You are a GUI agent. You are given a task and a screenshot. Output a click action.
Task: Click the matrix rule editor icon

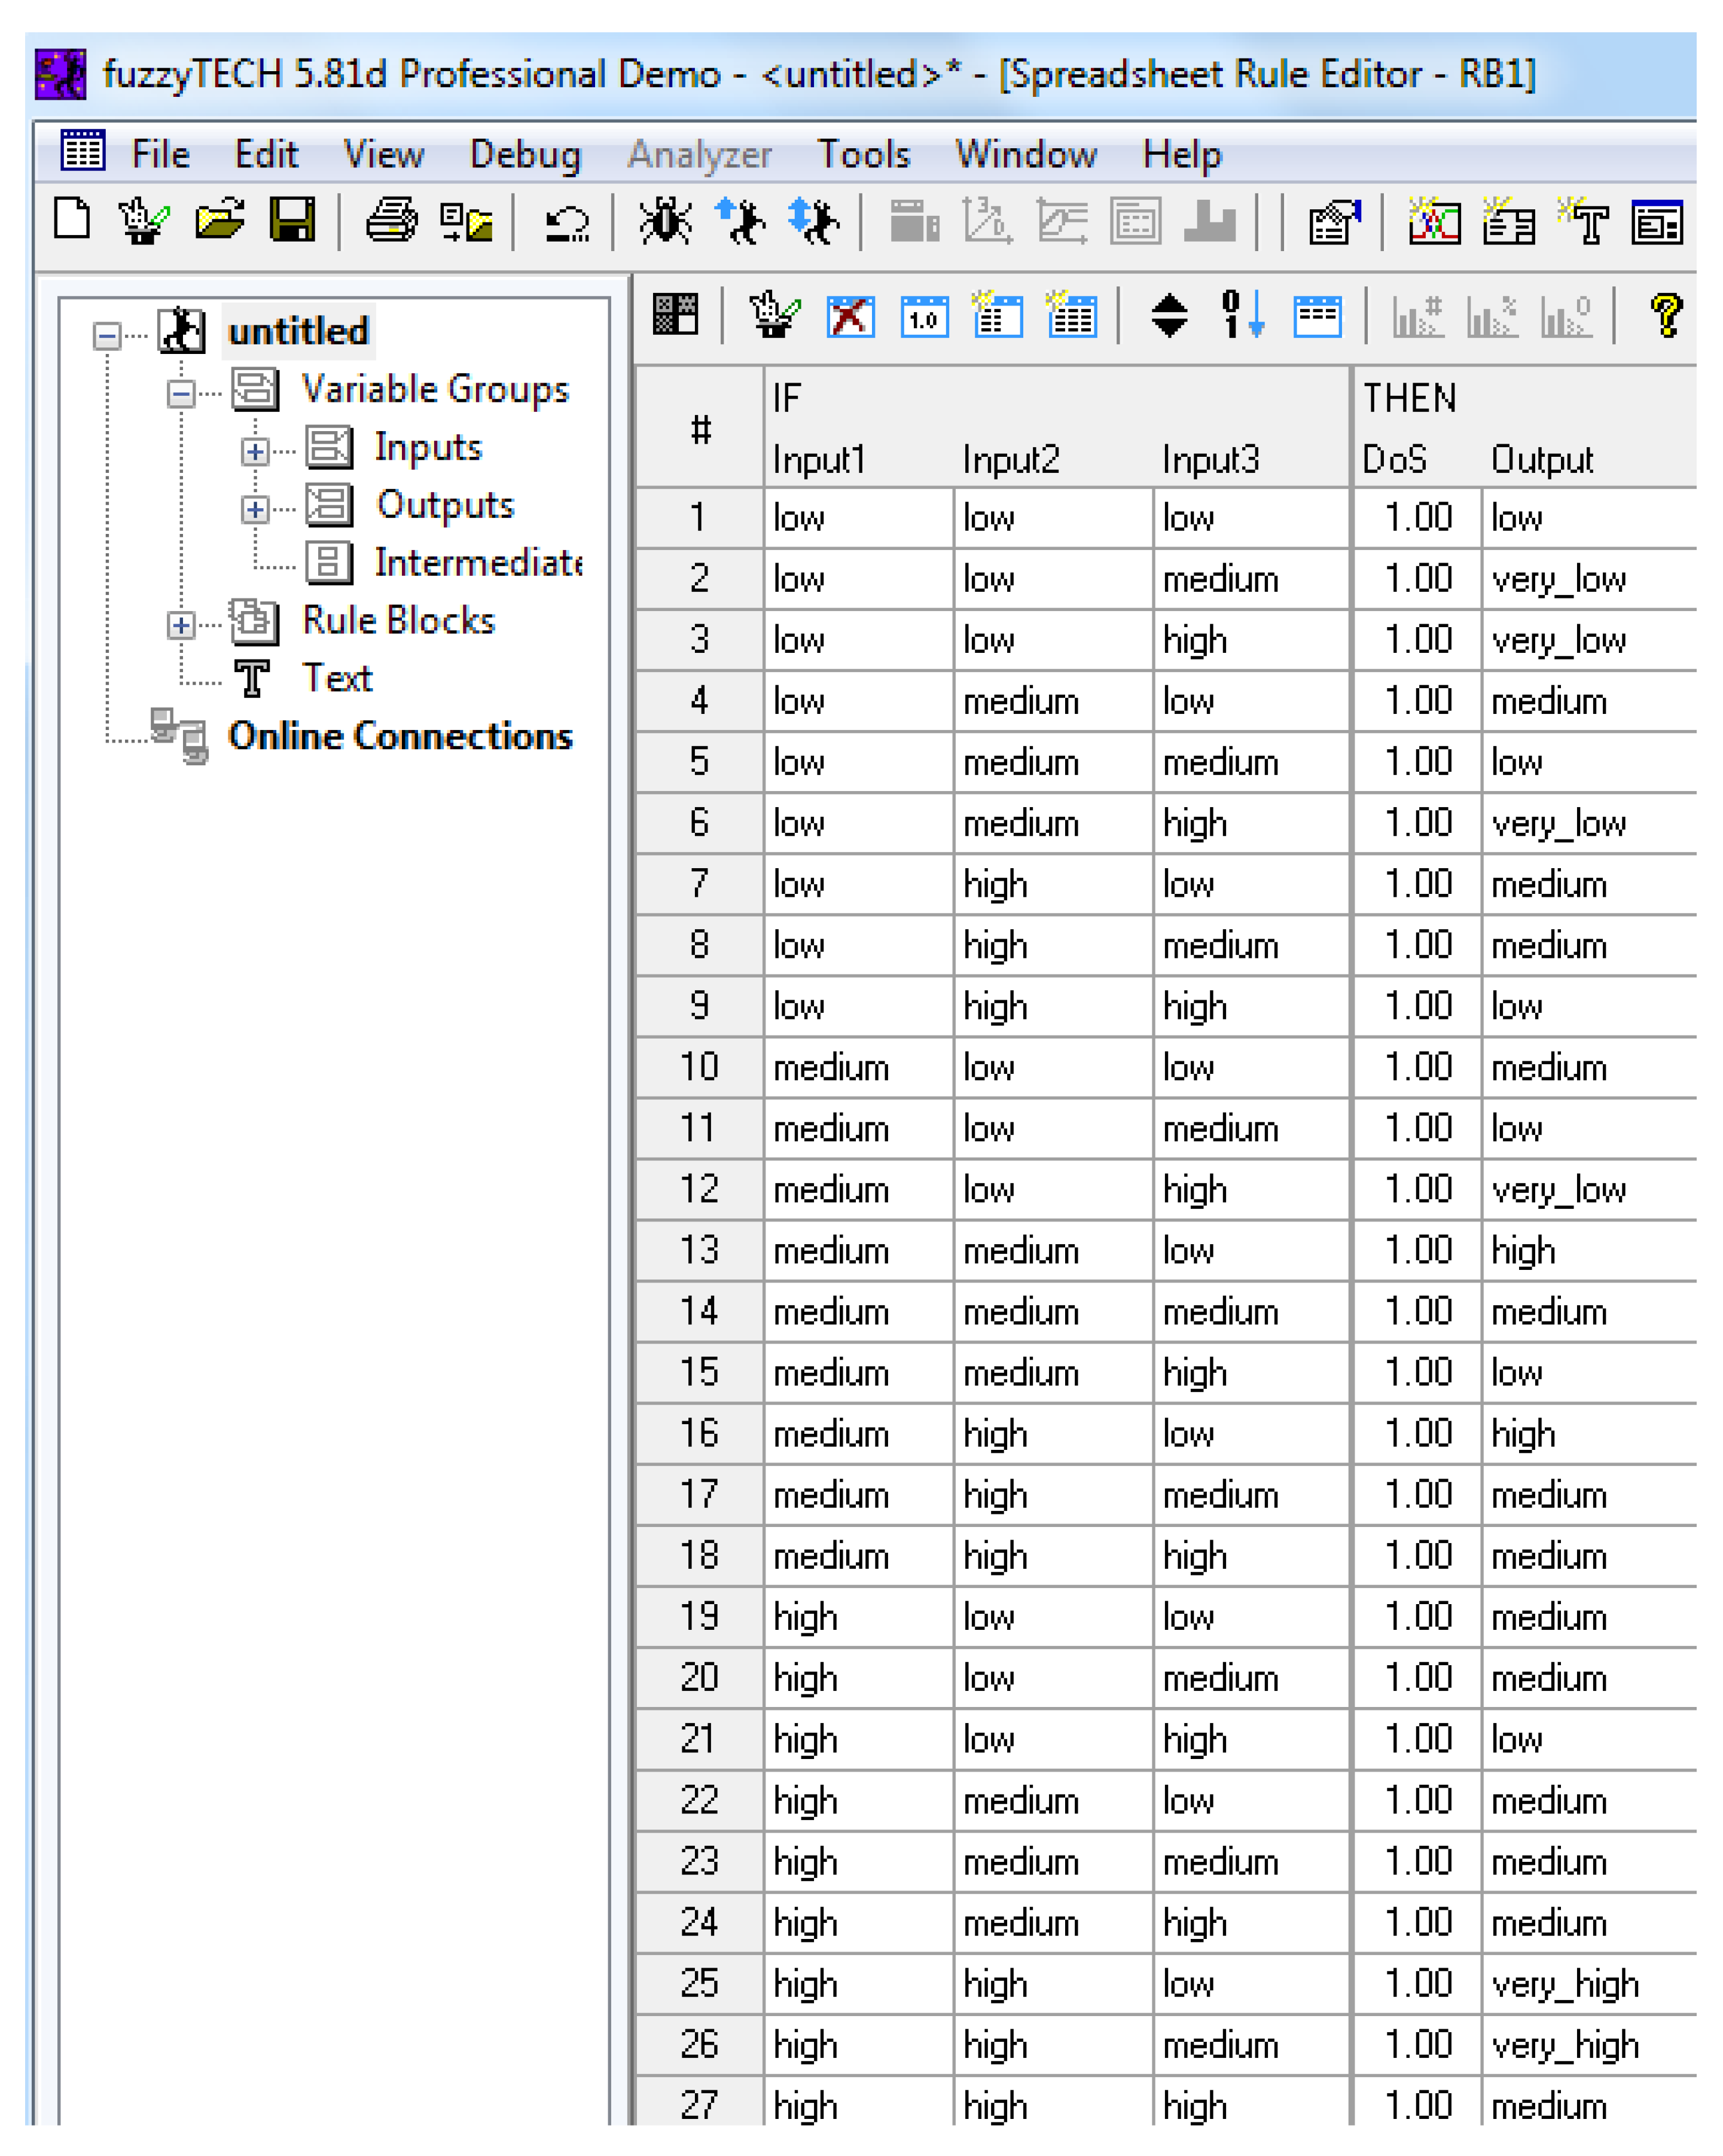[x=675, y=314]
